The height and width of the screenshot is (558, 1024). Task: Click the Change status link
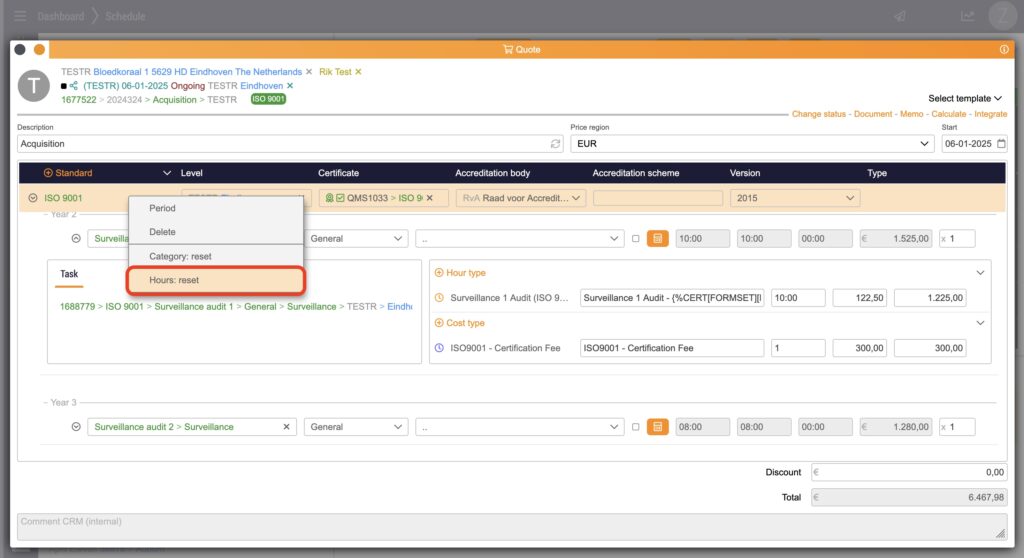[x=819, y=114]
